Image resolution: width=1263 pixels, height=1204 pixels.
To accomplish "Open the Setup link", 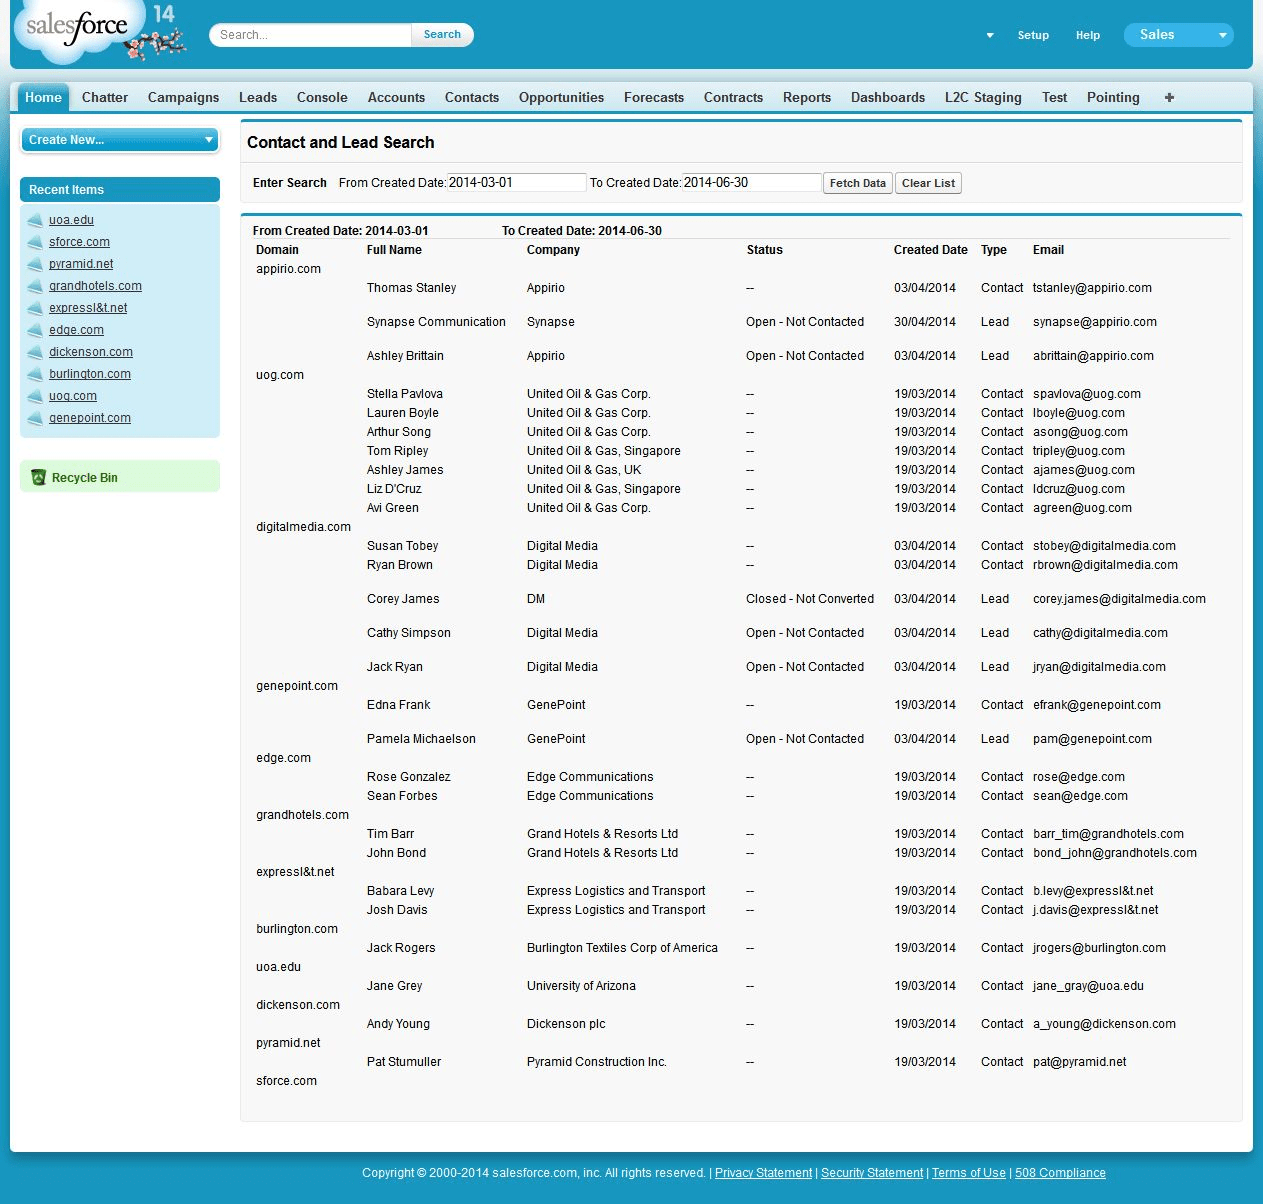I will point(1033,35).
